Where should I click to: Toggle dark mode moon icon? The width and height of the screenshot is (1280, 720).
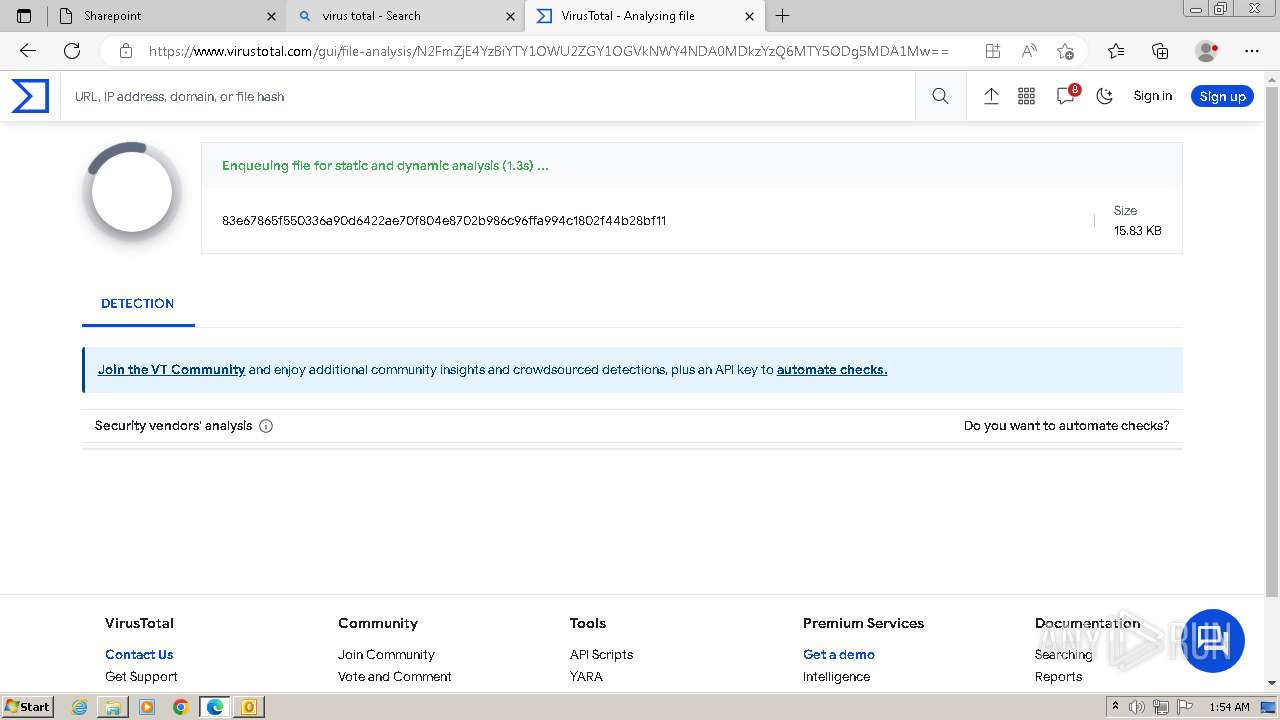[x=1105, y=96]
